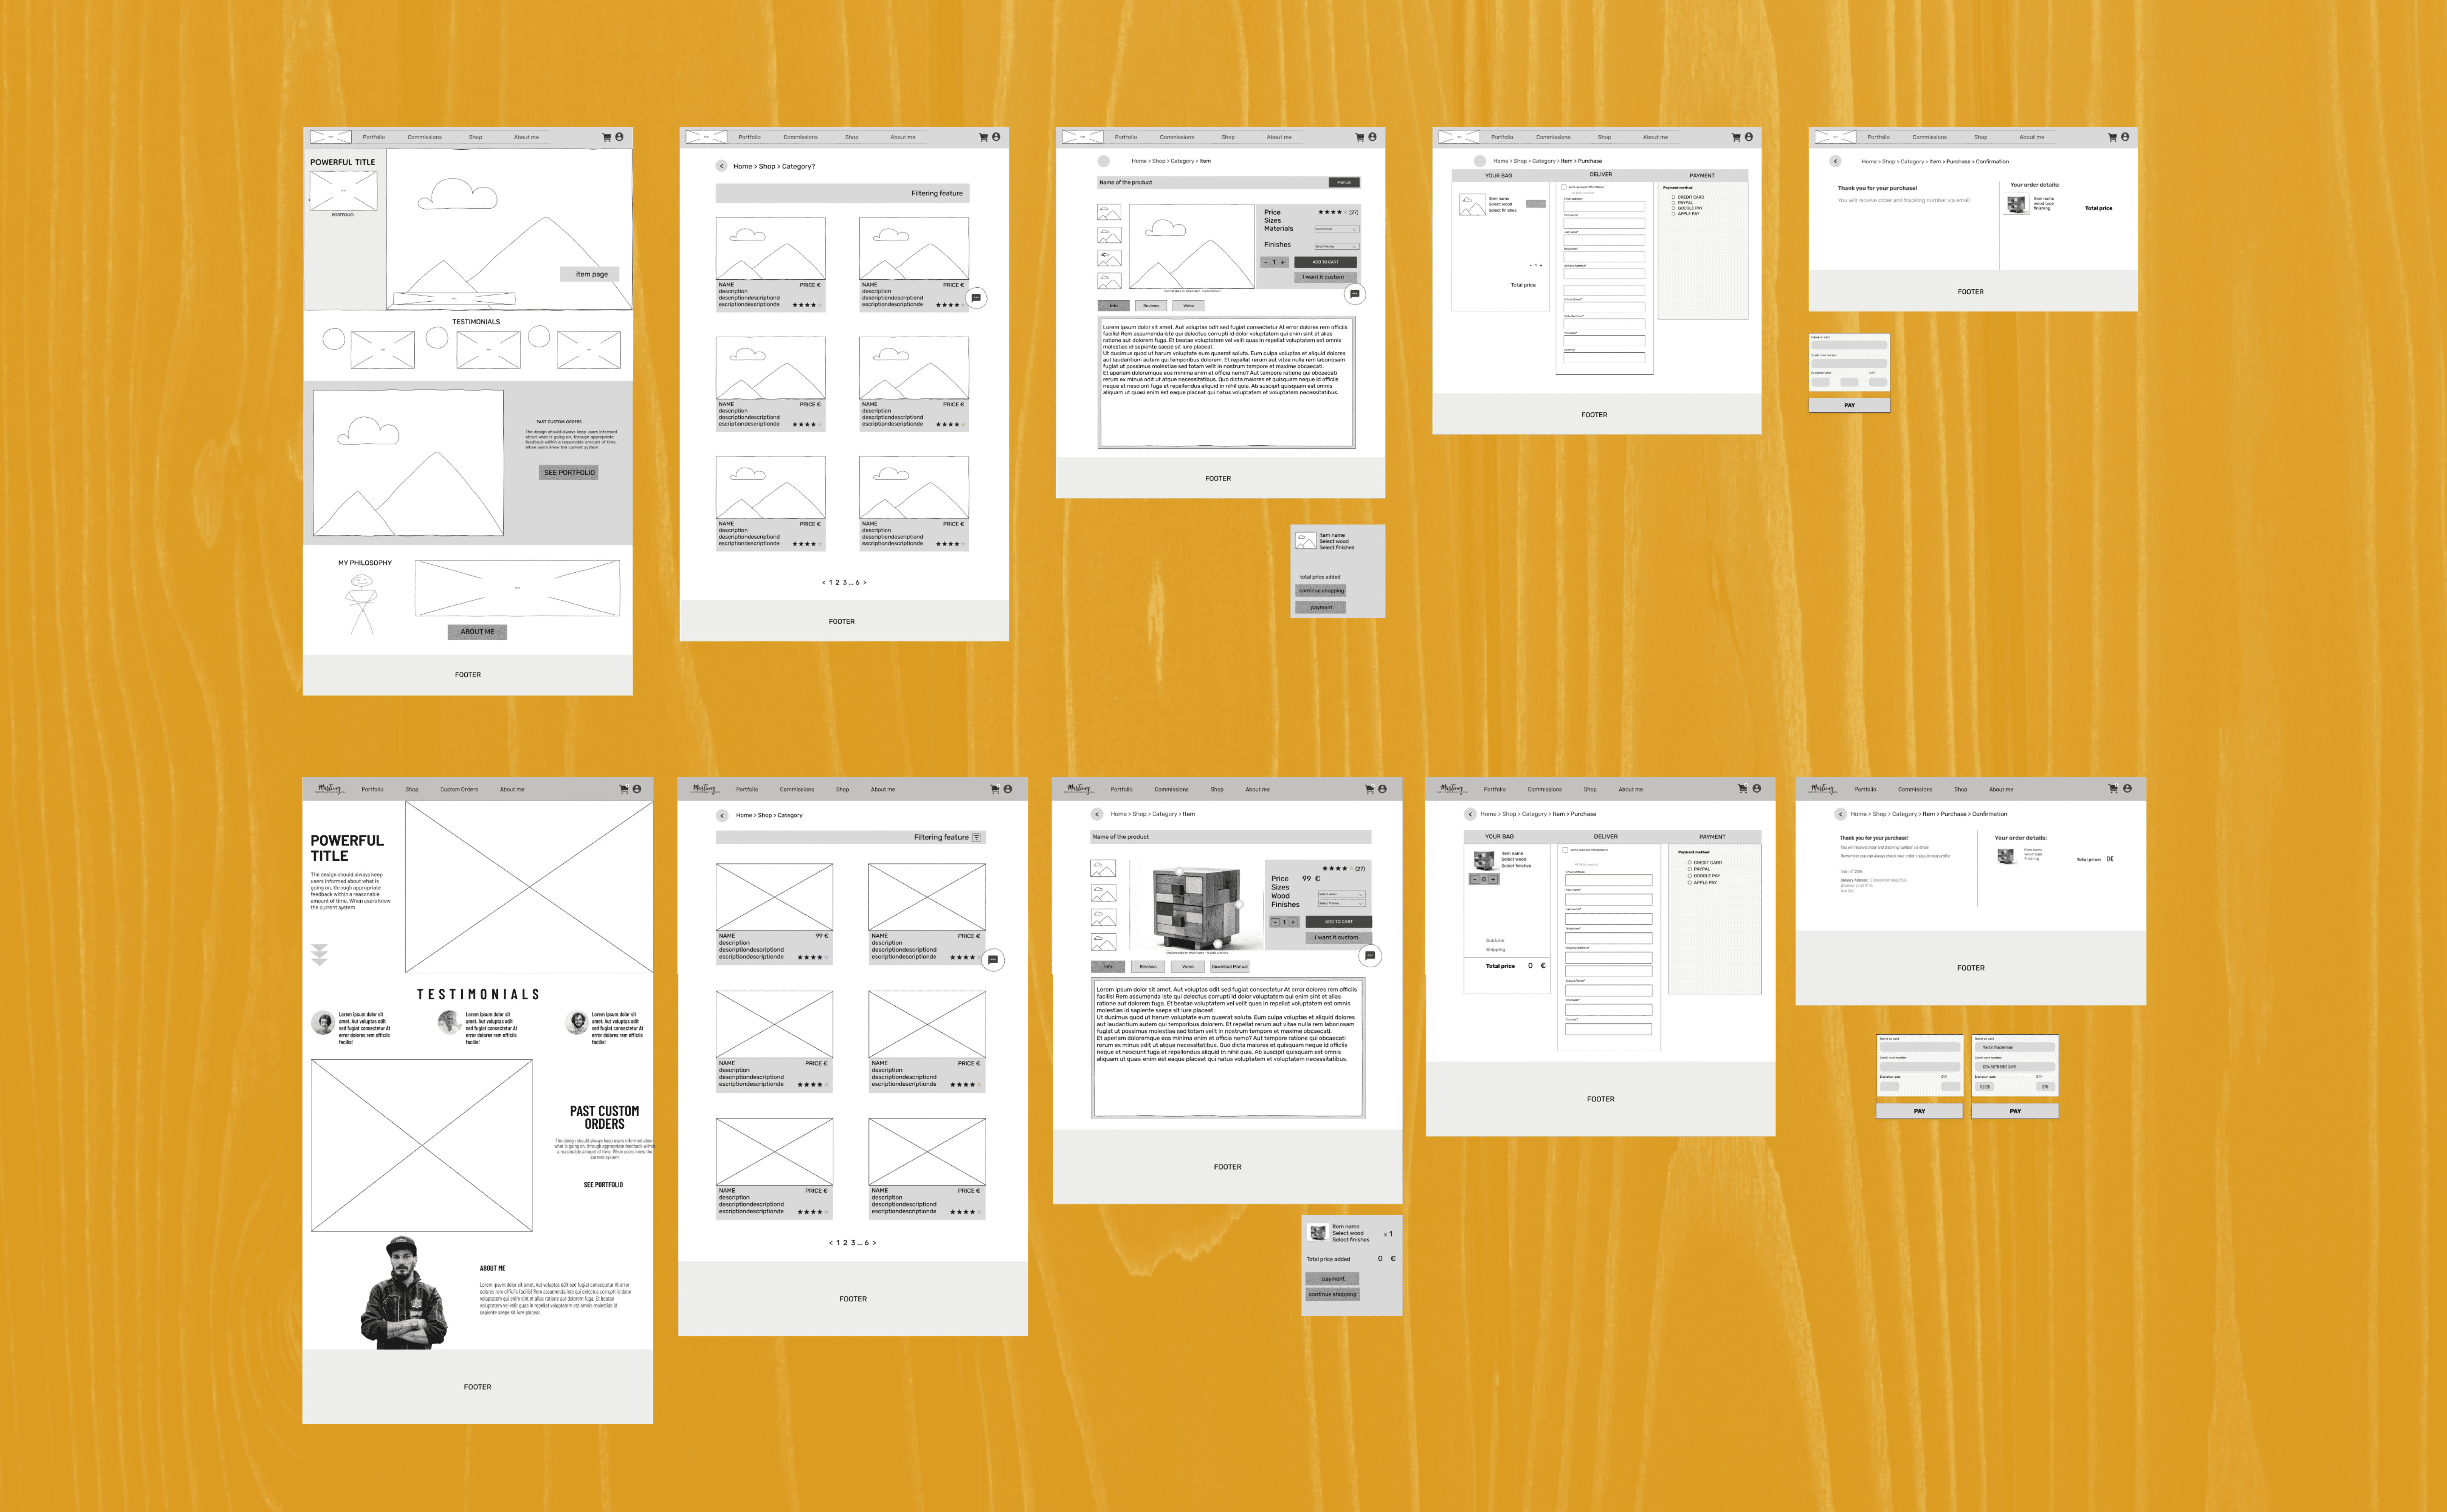Screen dimensions: 2447x1512
Task: Click SEE PORTFOLIO button on lo-fi home page
Action: click(569, 473)
